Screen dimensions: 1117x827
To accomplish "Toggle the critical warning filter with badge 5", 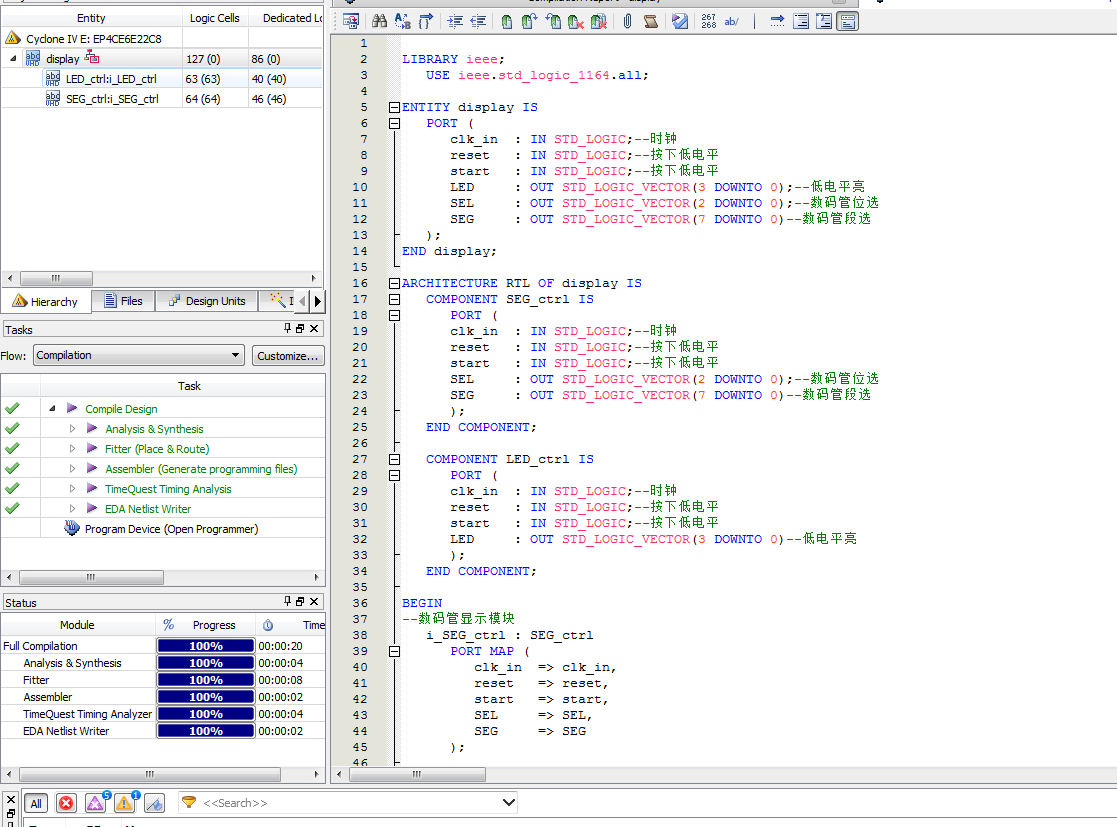I will [95, 803].
